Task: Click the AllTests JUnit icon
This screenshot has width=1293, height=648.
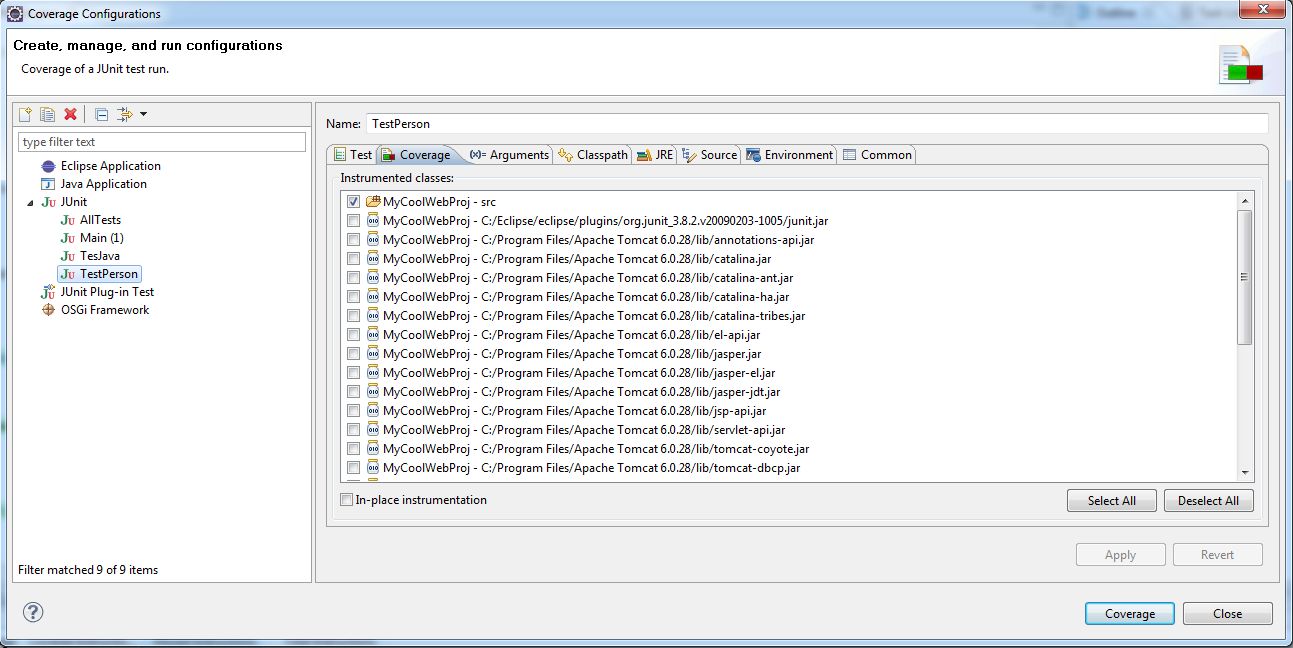Action: (68, 220)
